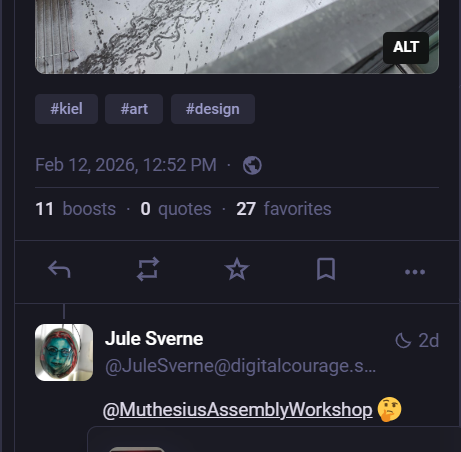View the 0 quotes list
Viewport: 461px width, 452px height.
point(176,209)
